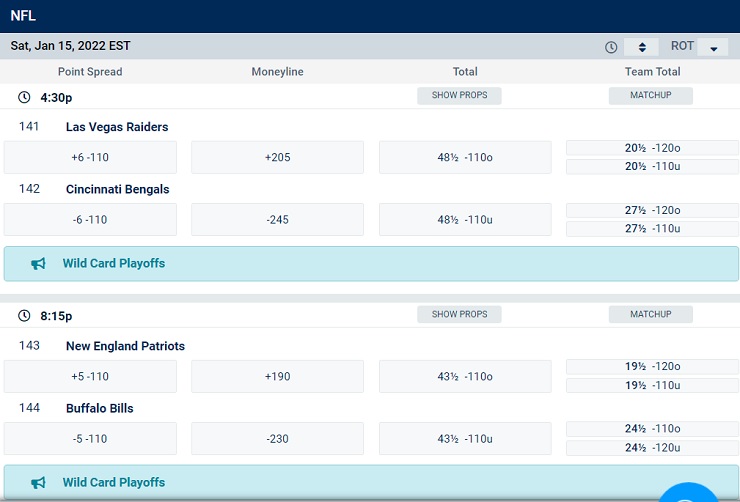Click the Total column header
Viewport: 740px width, 502px height.
coord(465,72)
